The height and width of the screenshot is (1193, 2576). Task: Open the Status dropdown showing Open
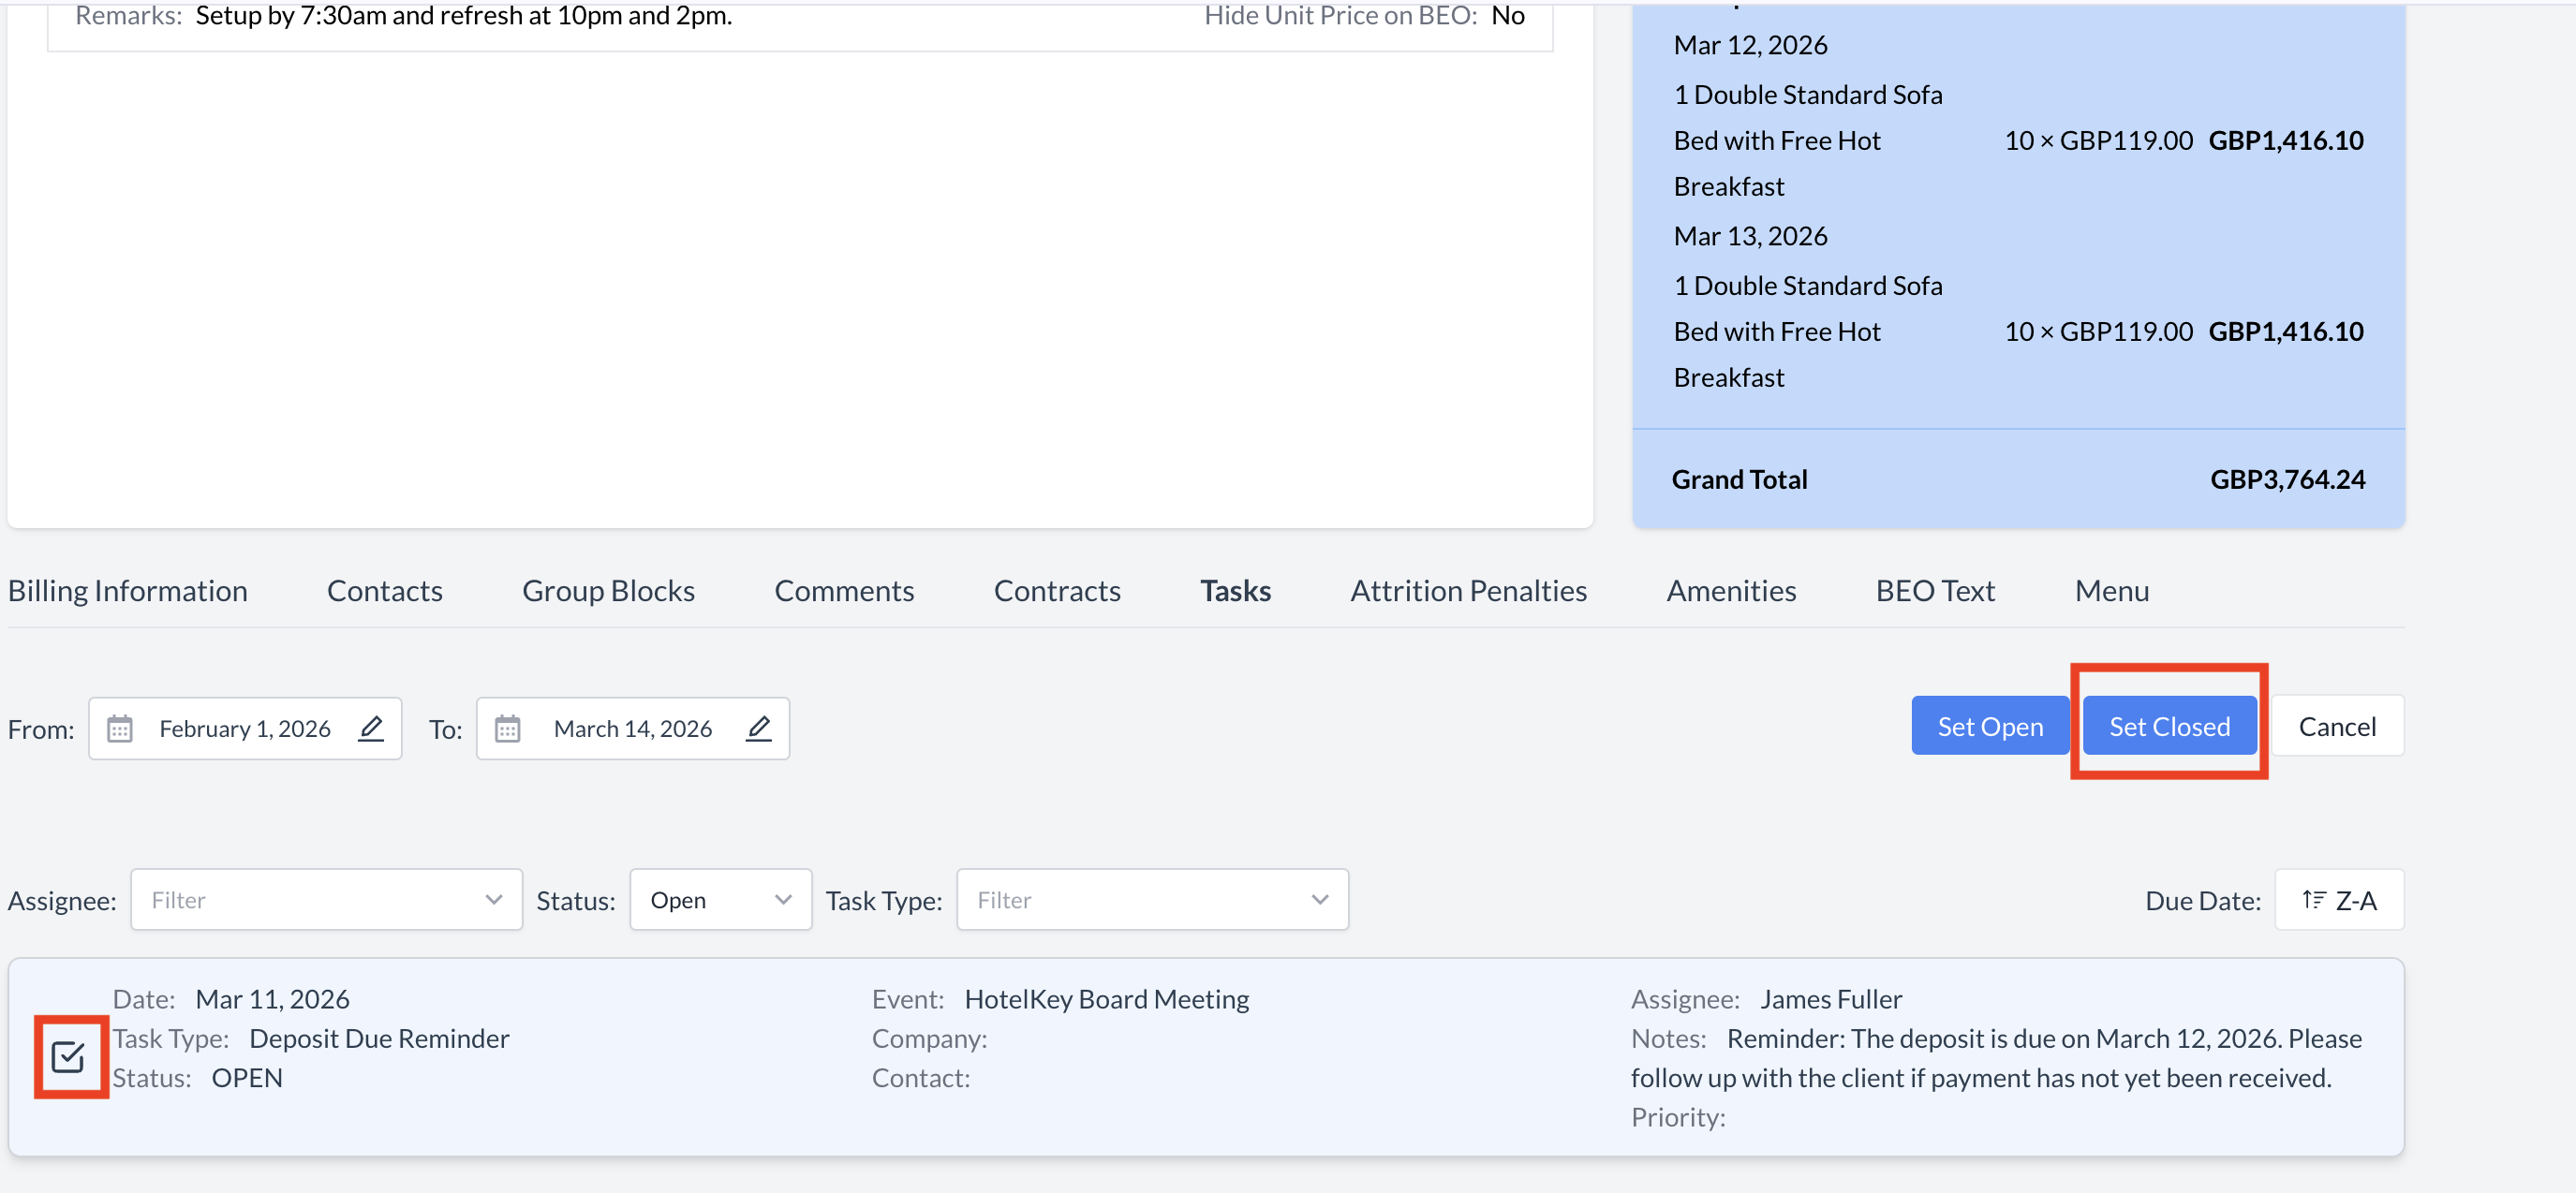pos(720,900)
